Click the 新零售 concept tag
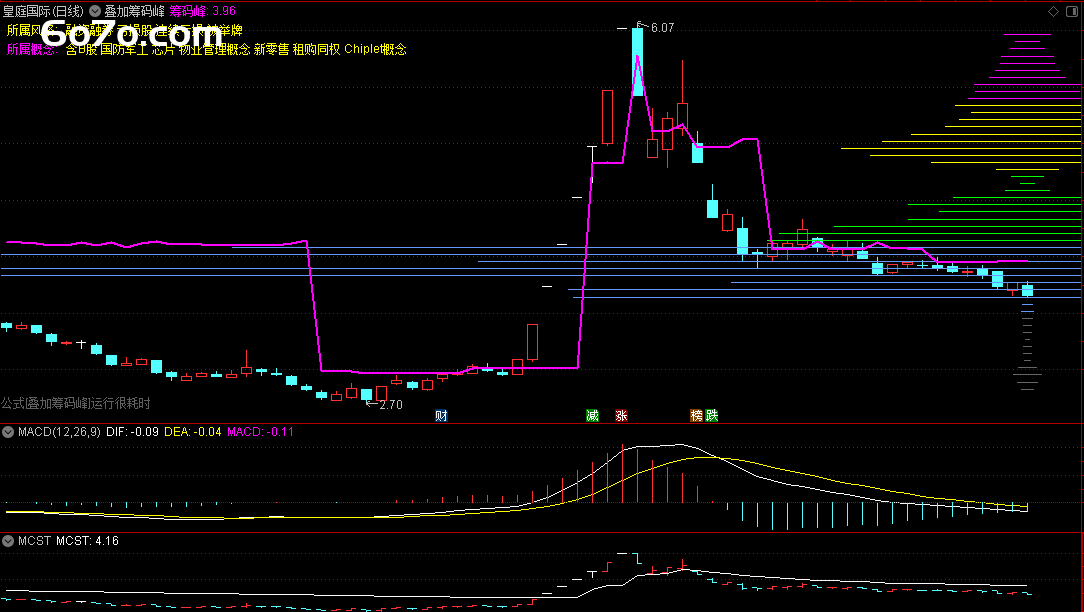Image resolution: width=1084 pixels, height=612 pixels. 271,49
